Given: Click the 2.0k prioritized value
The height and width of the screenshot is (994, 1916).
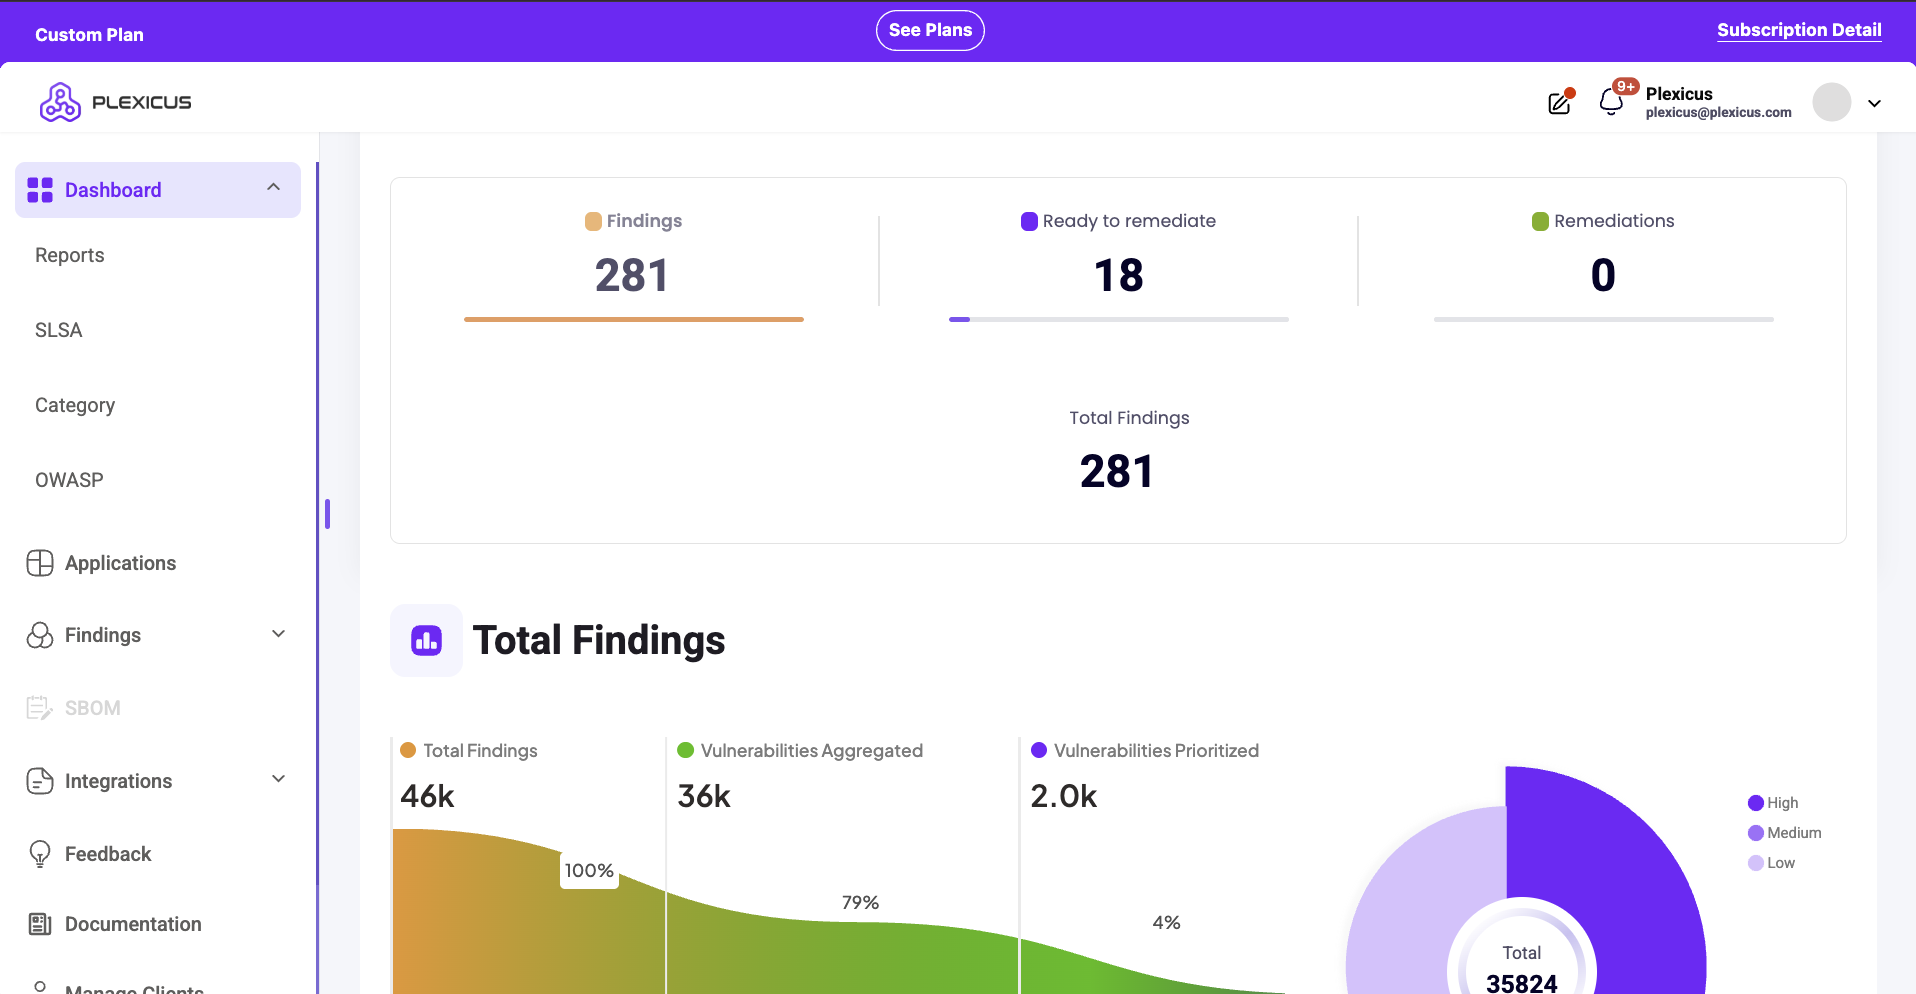Looking at the screenshot, I should coord(1064,796).
